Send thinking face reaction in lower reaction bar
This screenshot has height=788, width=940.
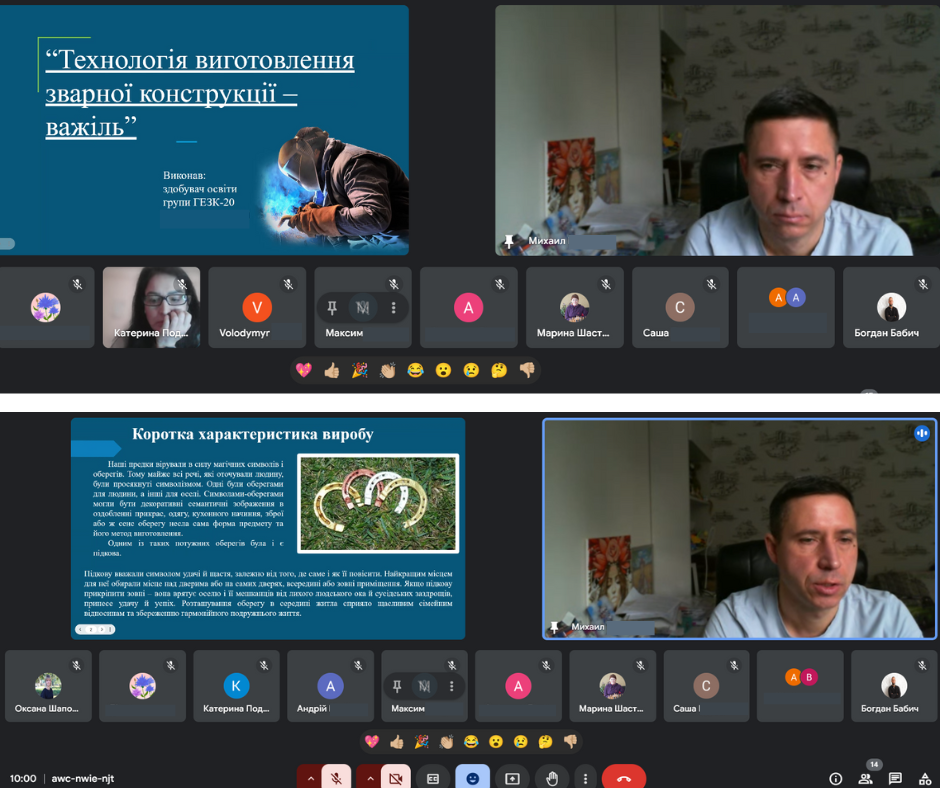[x=546, y=742]
